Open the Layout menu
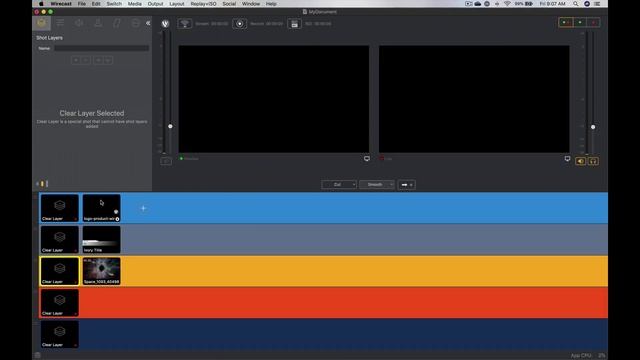 [x=177, y=4]
